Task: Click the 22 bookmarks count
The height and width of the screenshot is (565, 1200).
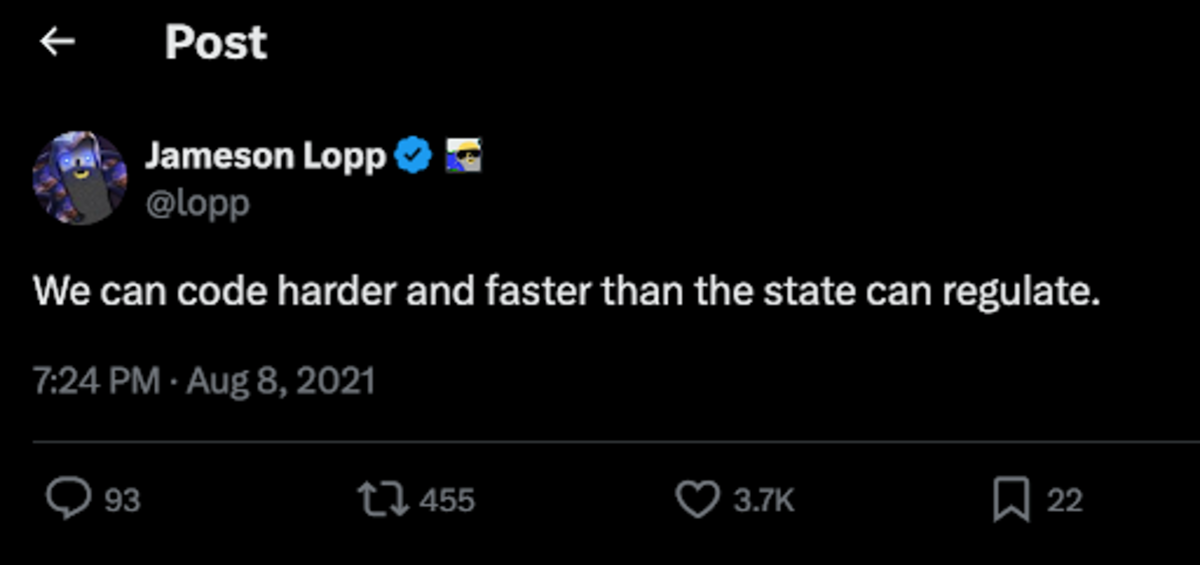Action: [x=1064, y=500]
